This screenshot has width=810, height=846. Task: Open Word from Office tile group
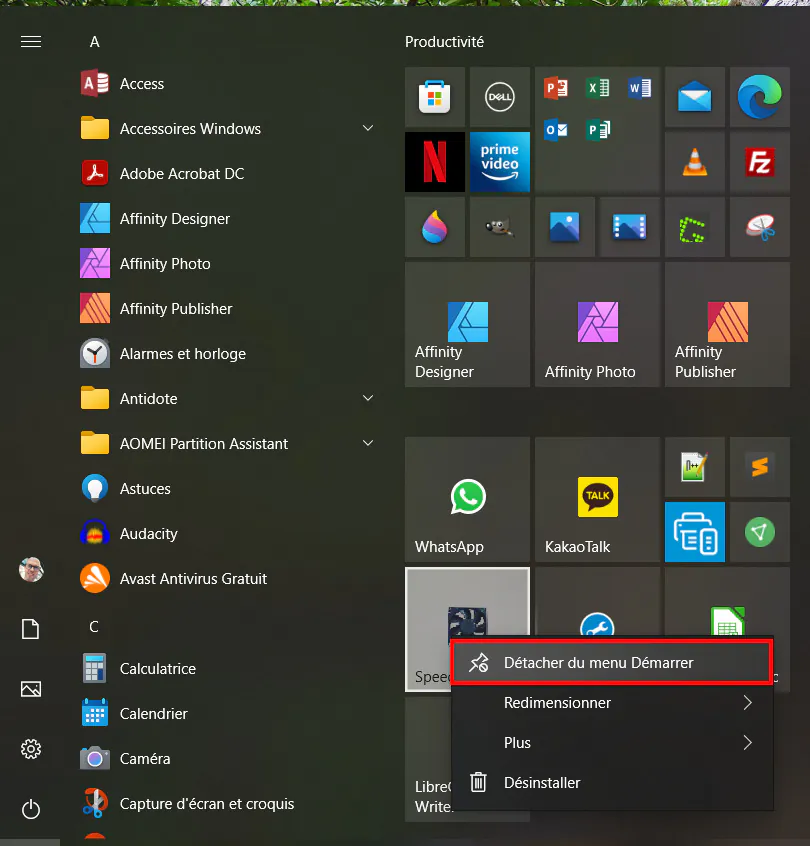click(640, 88)
